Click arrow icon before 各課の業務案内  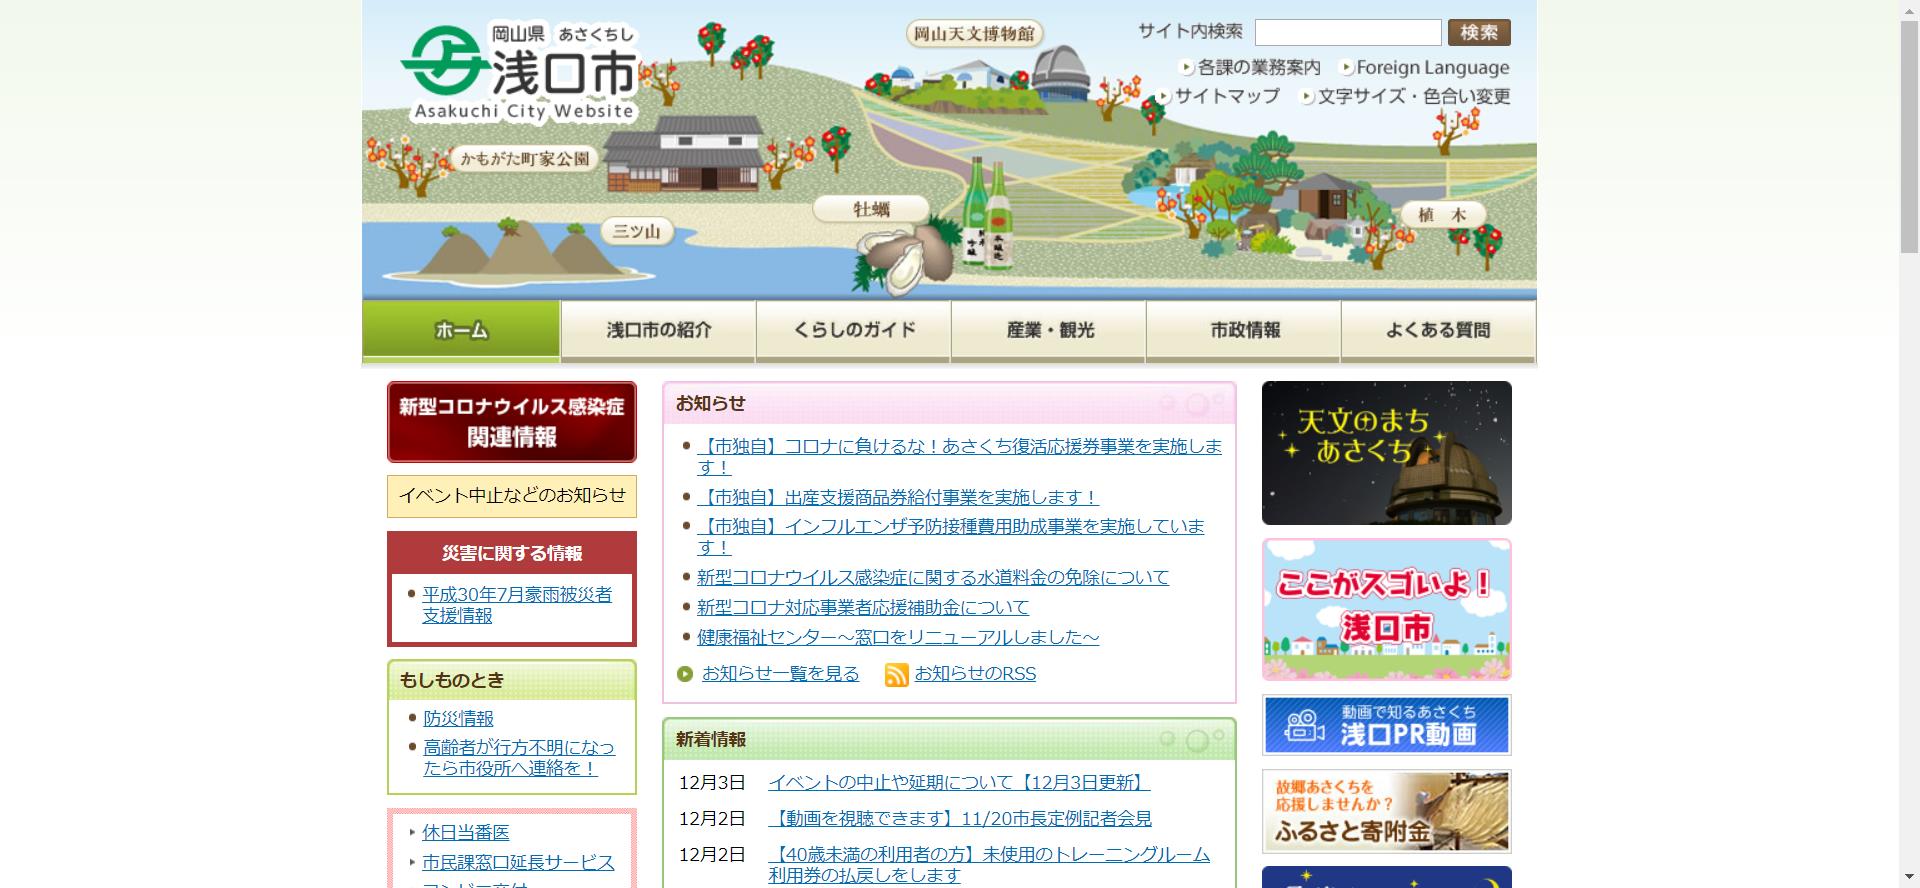pos(1187,68)
